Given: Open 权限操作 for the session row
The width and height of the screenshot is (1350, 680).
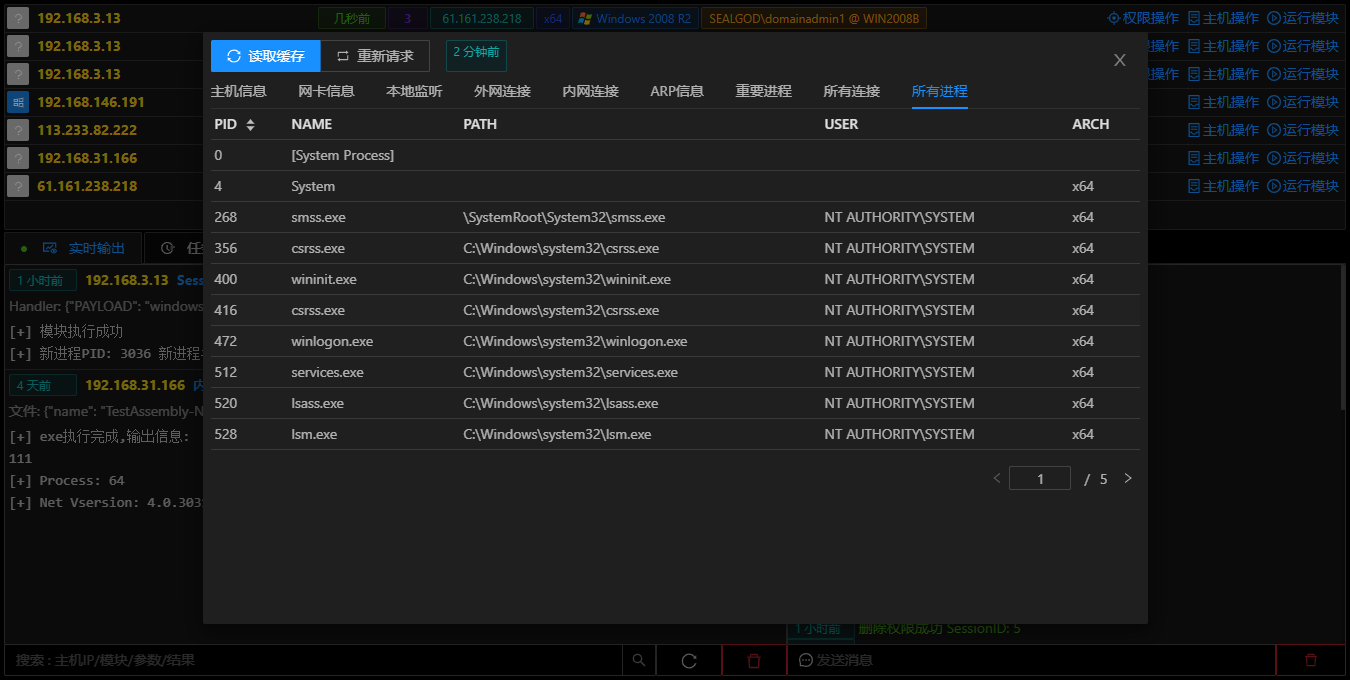Looking at the screenshot, I should pyautogui.click(x=1143, y=18).
